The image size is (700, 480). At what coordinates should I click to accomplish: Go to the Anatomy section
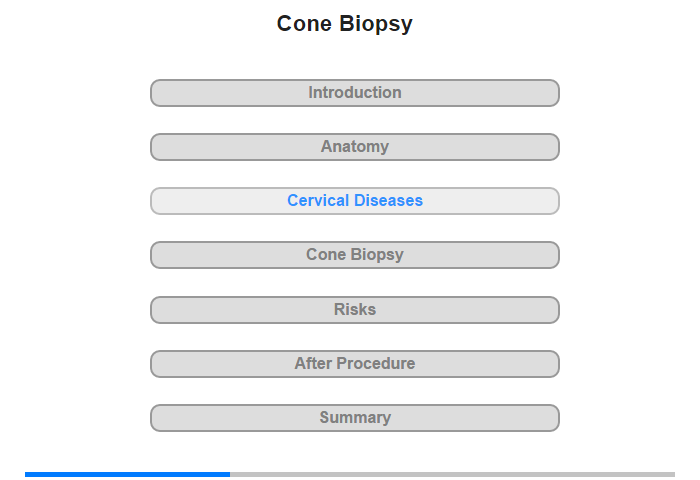point(354,147)
